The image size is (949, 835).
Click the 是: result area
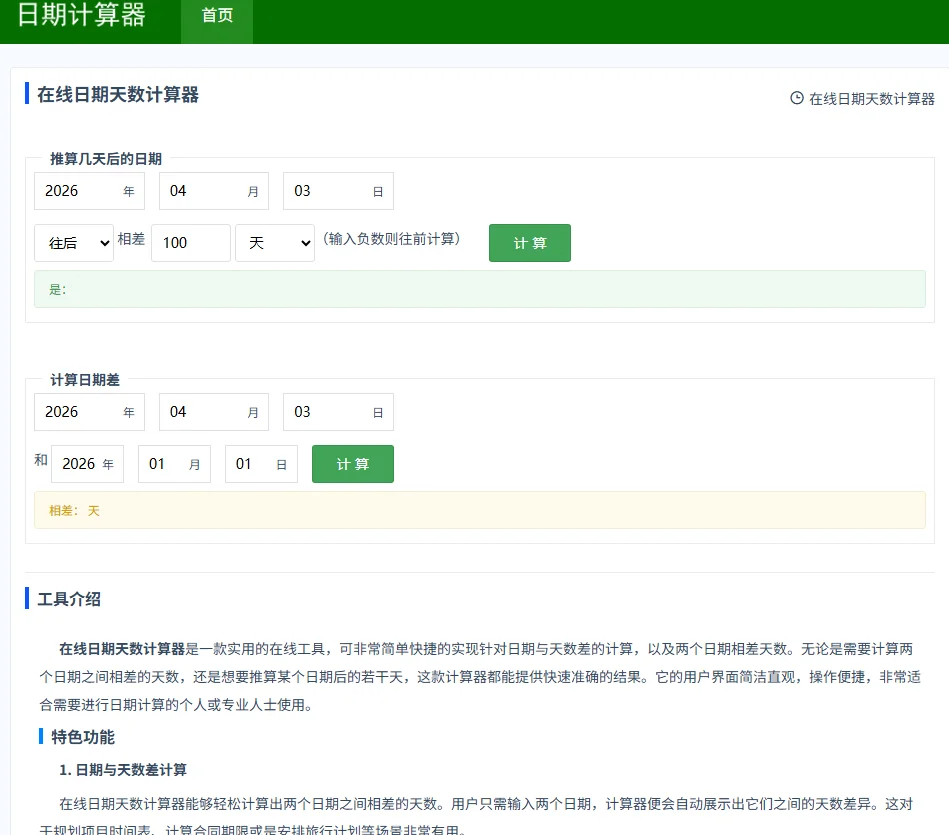478,288
